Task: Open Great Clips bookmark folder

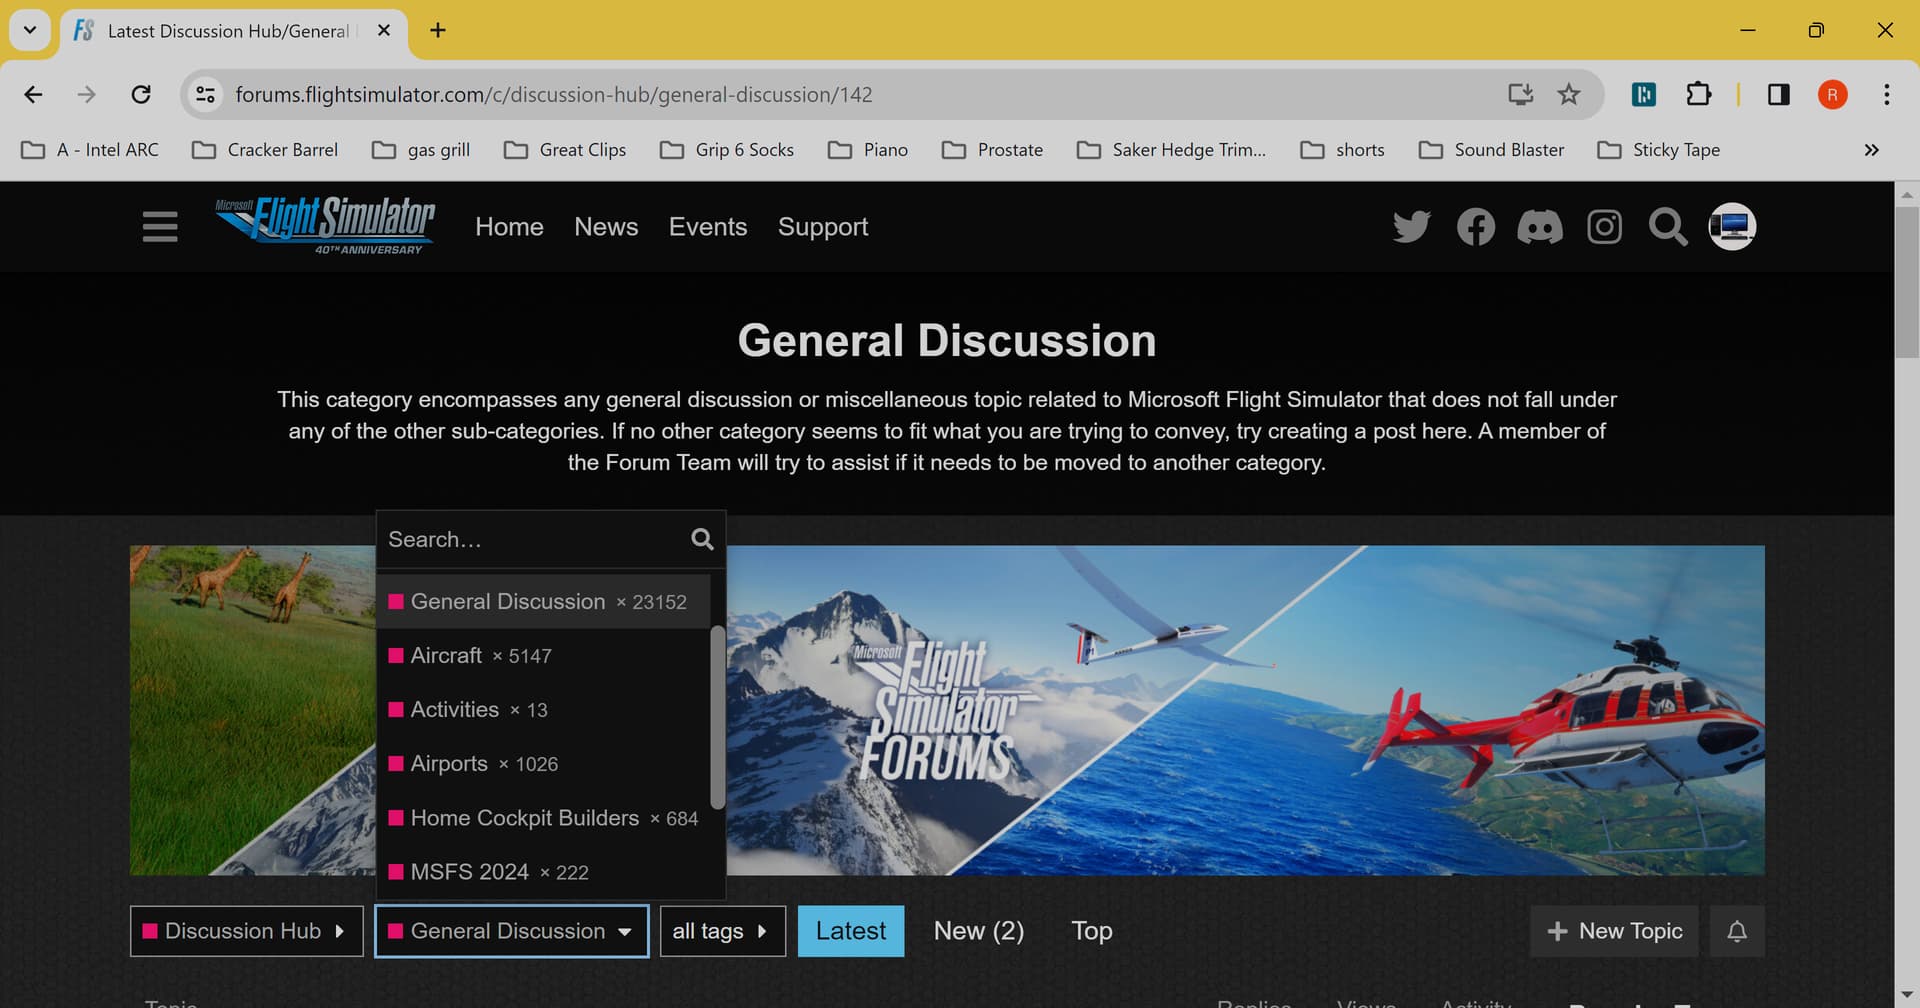Action: tap(565, 150)
